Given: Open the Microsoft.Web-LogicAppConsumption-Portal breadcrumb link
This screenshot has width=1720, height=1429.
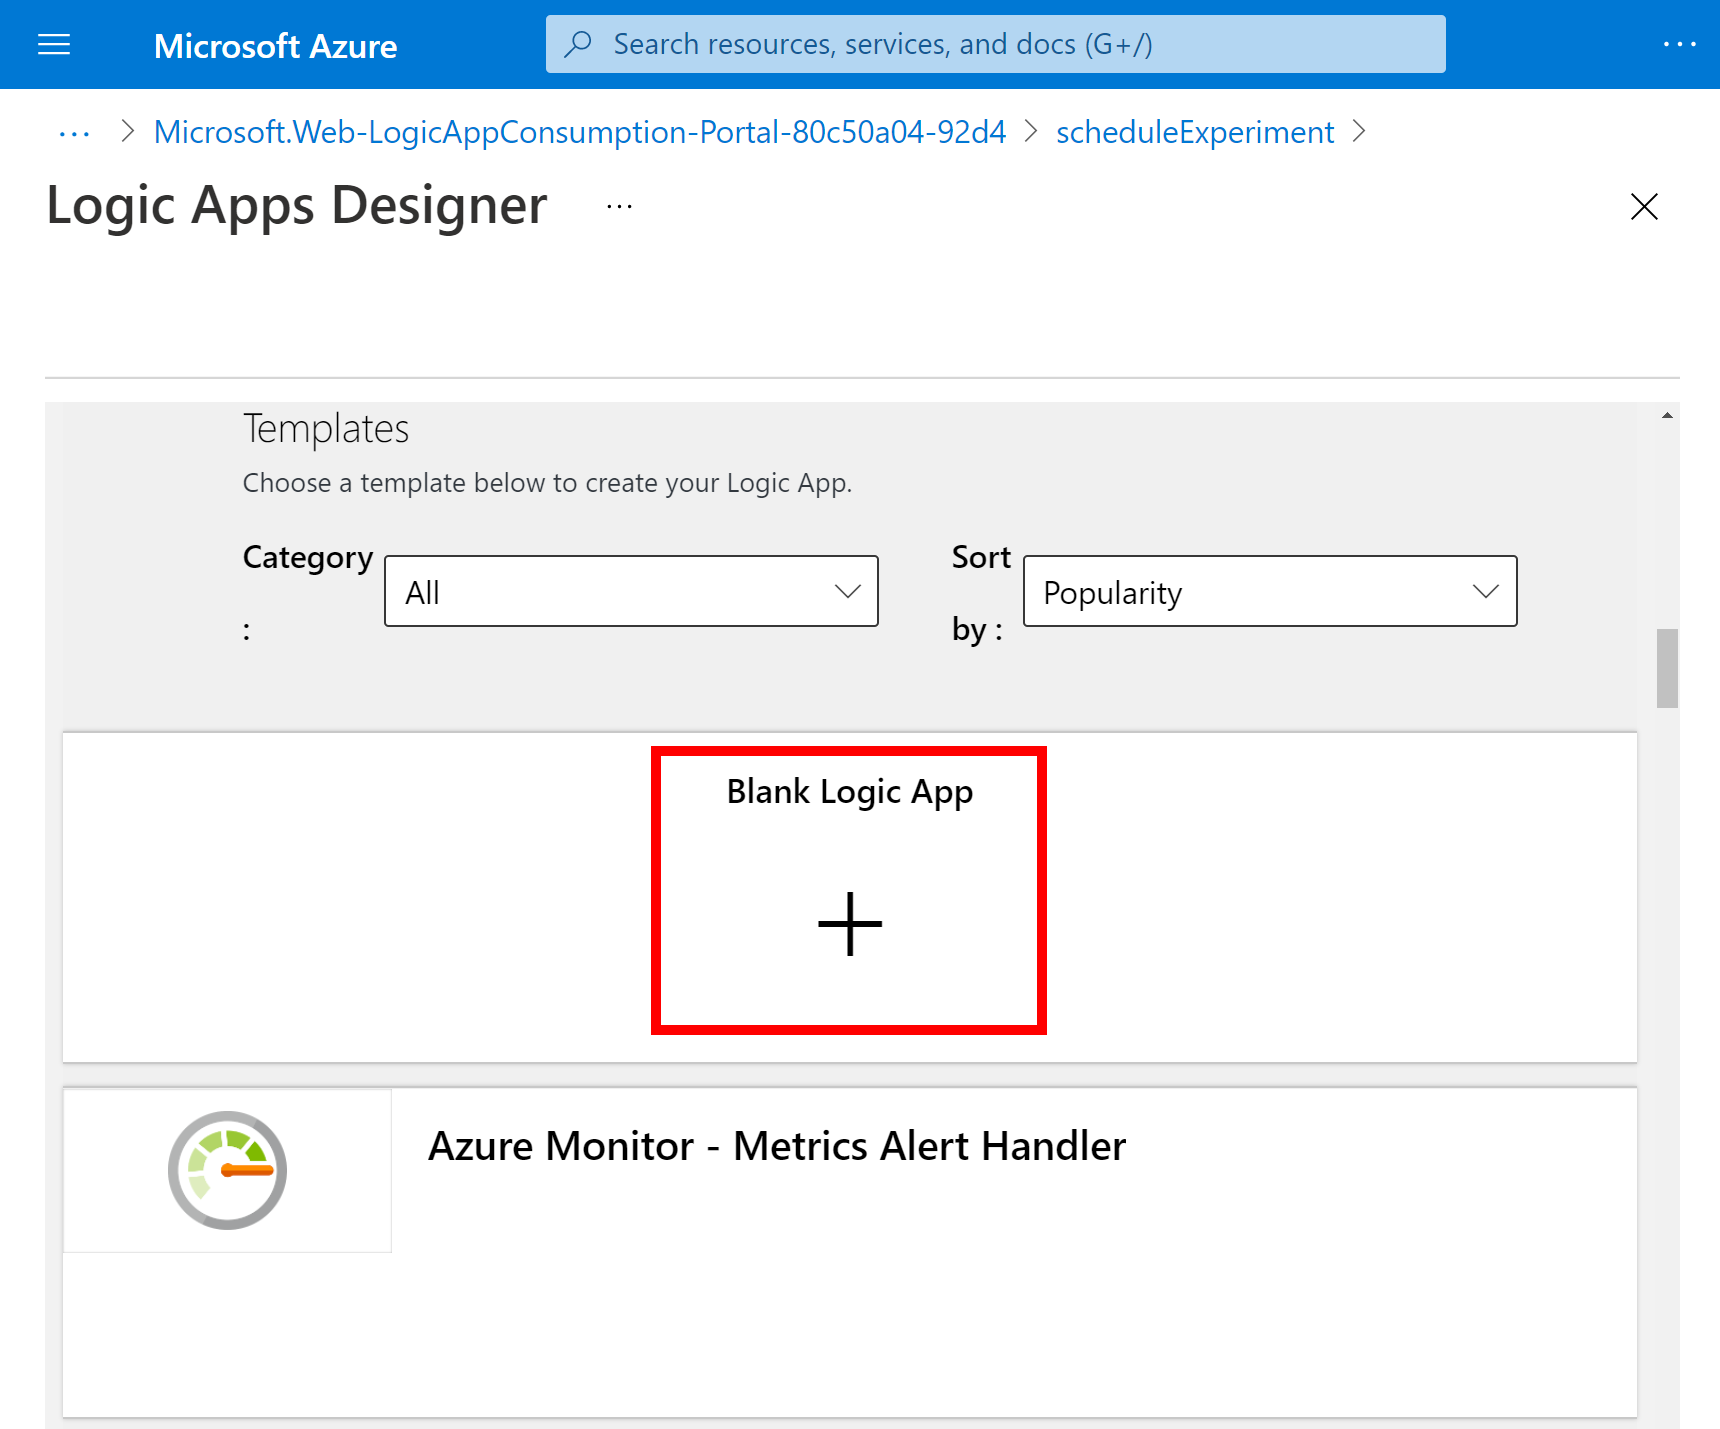Looking at the screenshot, I should (579, 131).
